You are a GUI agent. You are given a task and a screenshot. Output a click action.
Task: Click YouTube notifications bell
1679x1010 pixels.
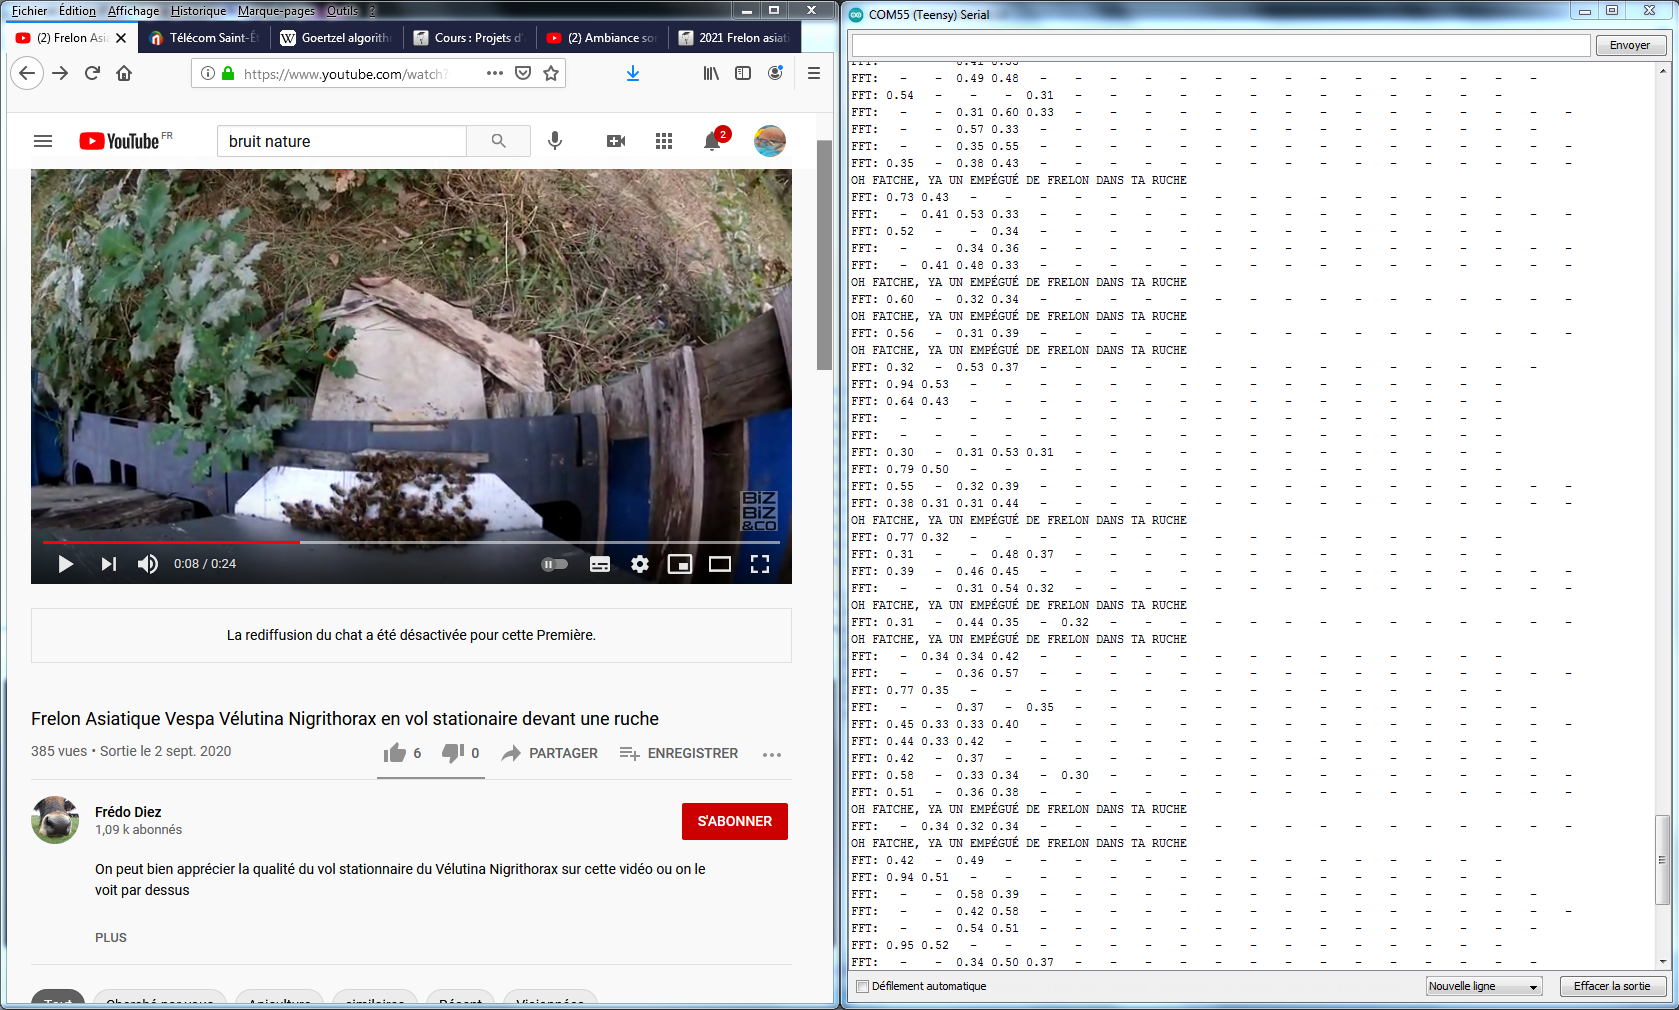[x=712, y=141]
